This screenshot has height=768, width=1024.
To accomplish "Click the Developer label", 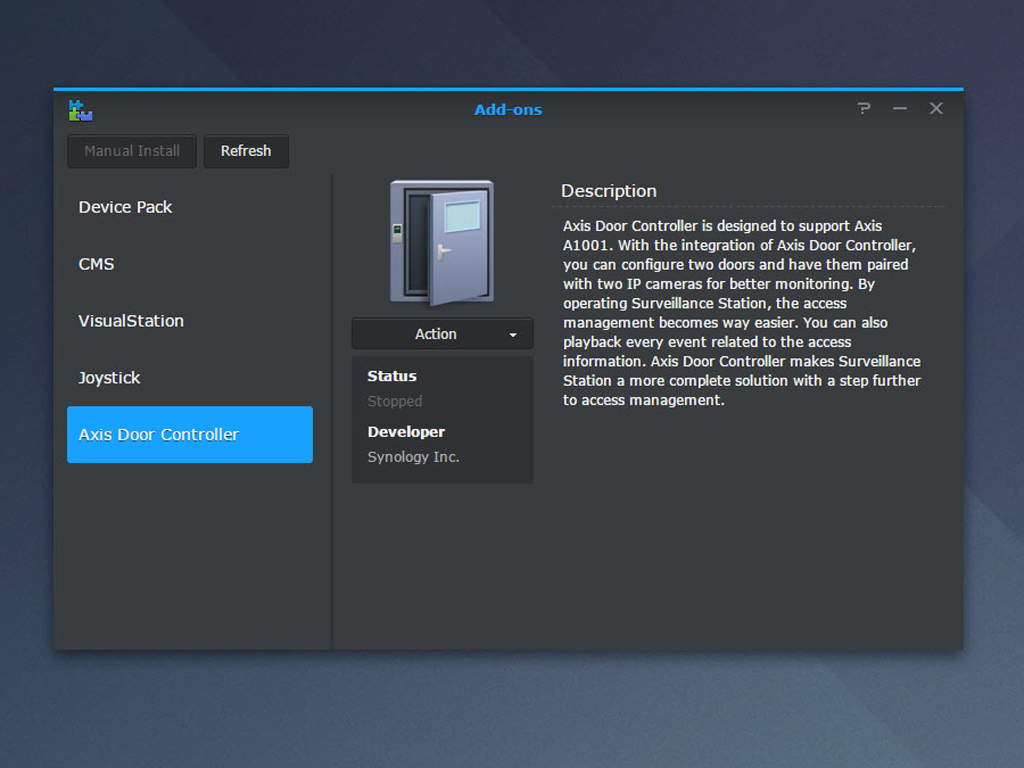I will click(406, 432).
